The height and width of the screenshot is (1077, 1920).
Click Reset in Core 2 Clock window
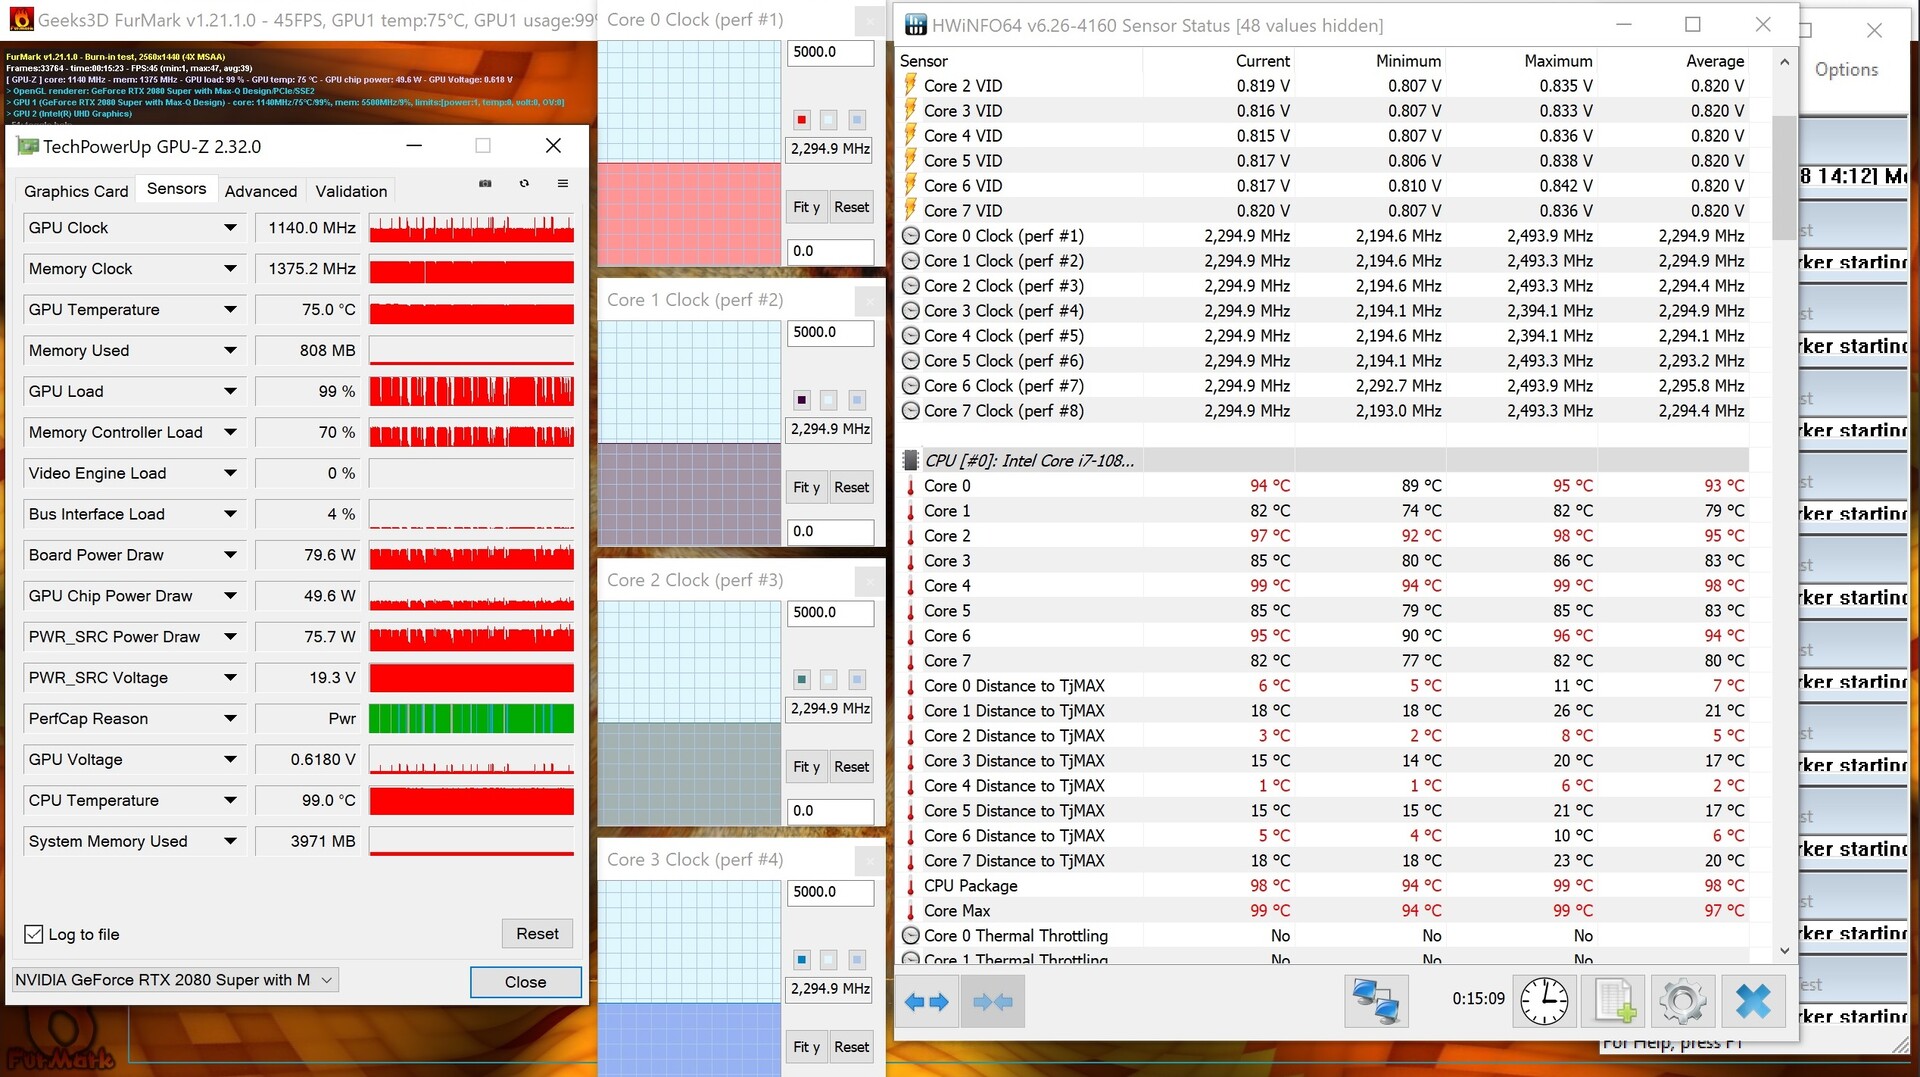point(852,767)
